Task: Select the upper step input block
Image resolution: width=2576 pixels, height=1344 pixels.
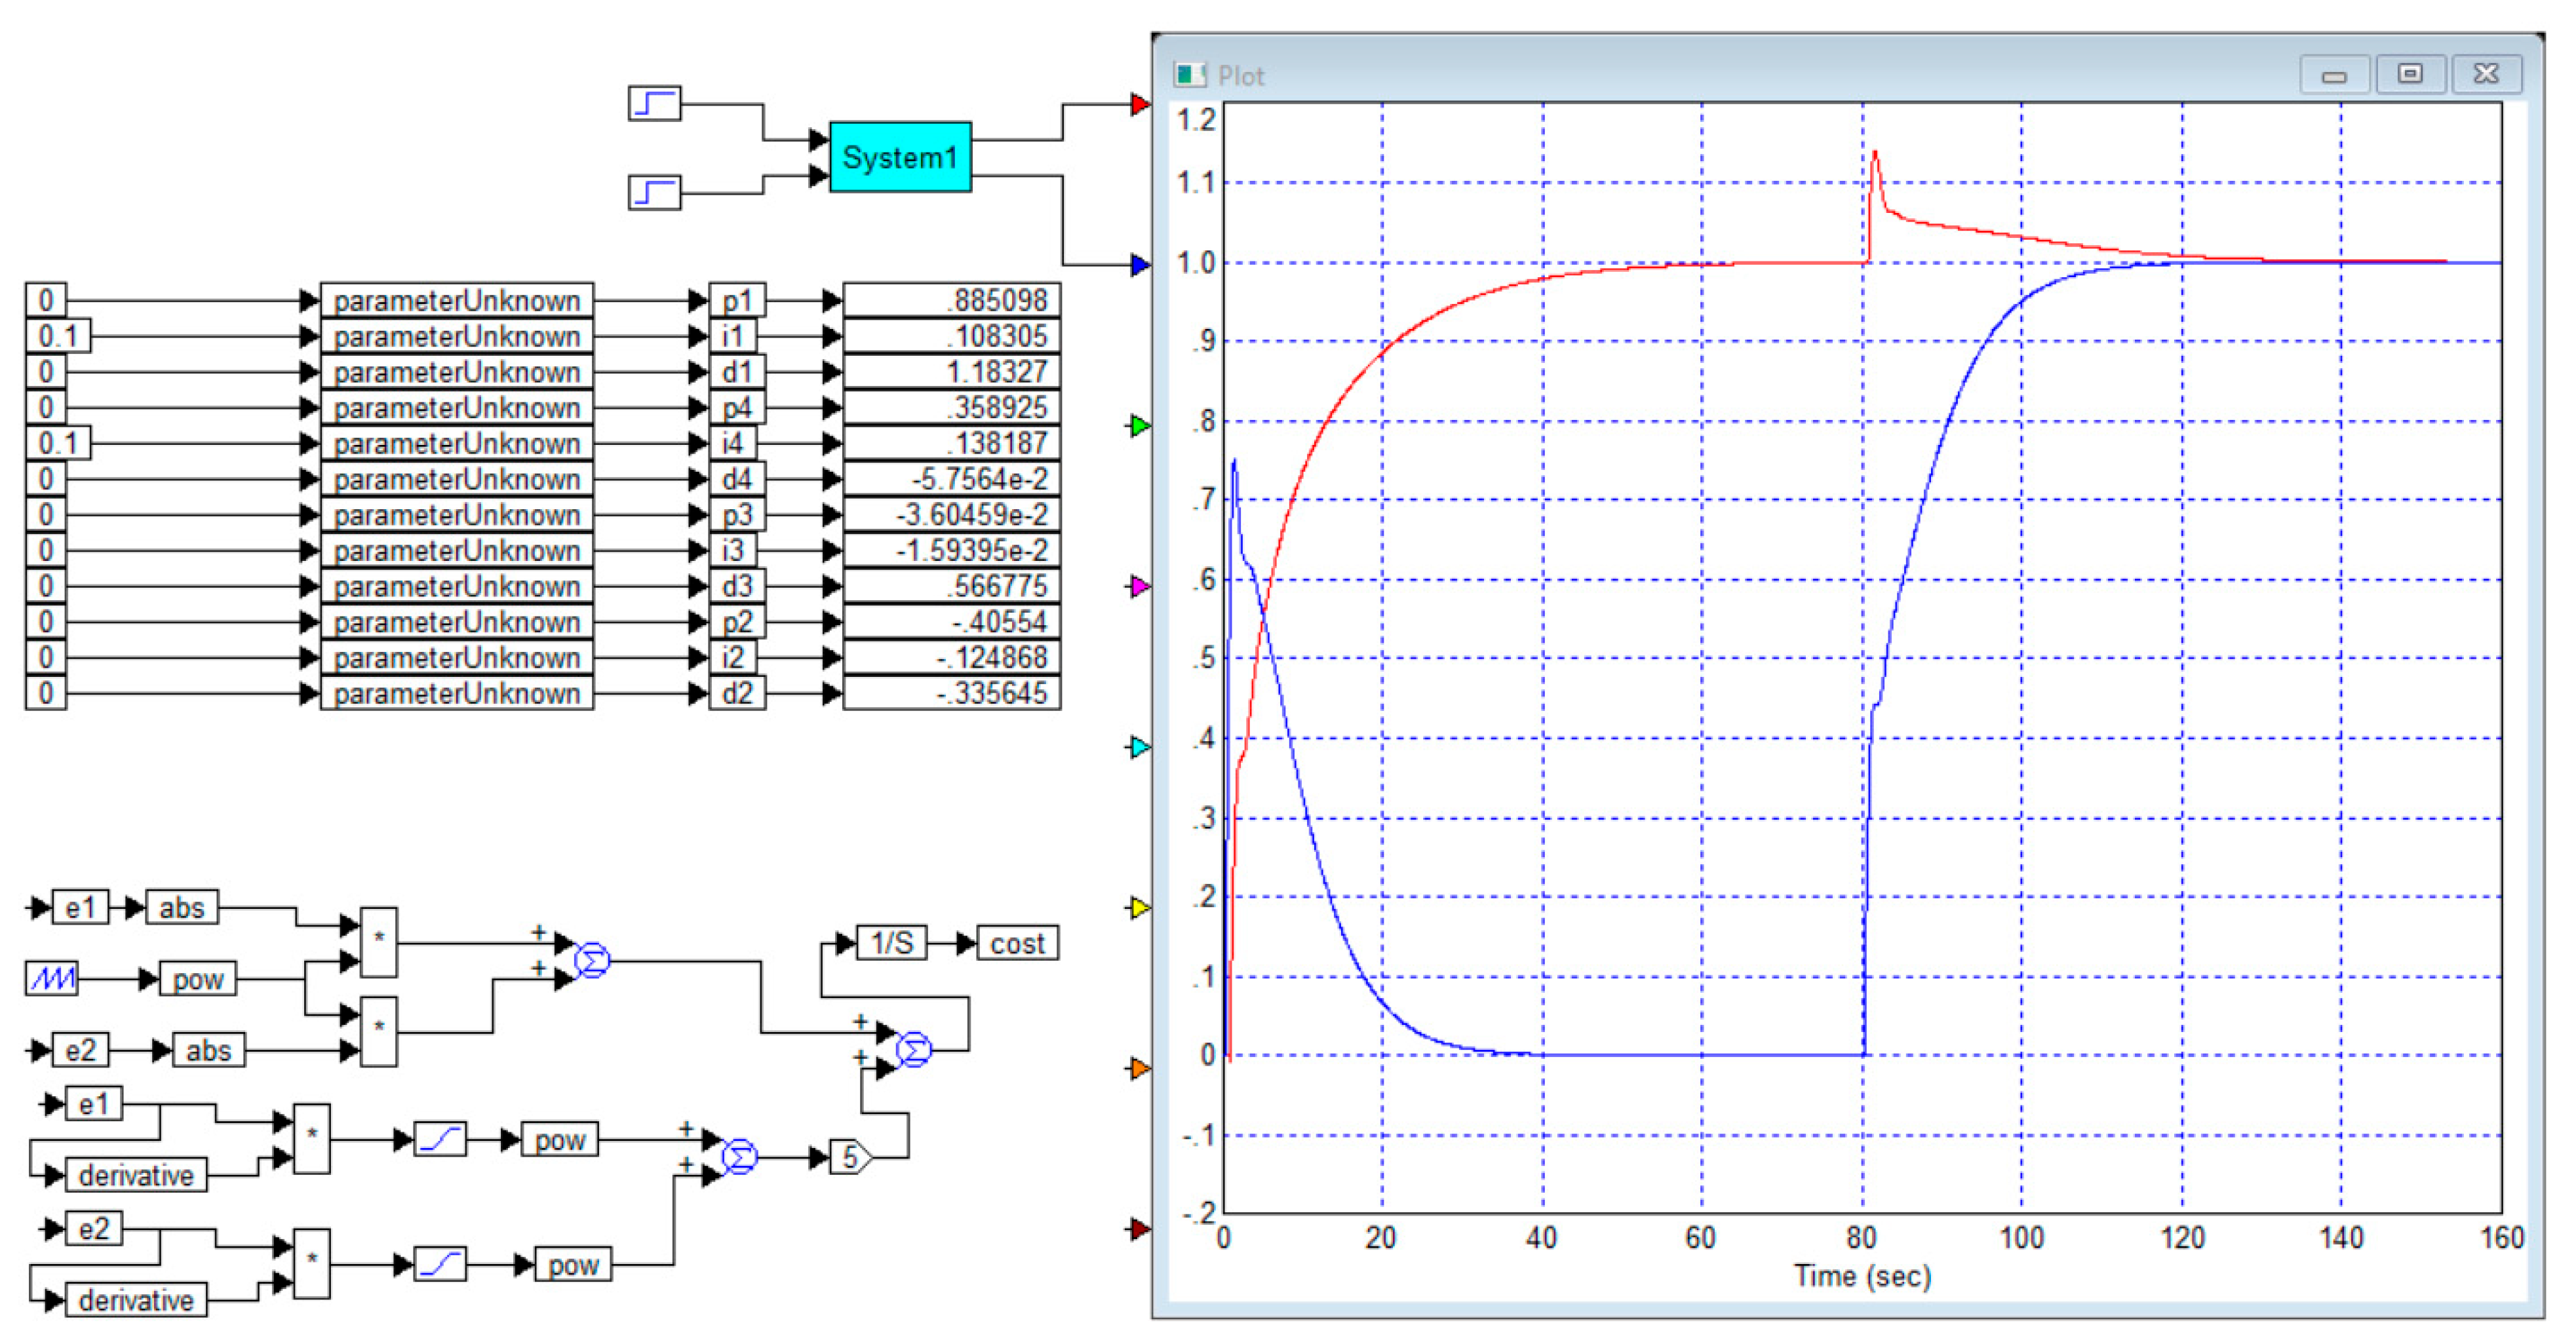Action: 654,103
